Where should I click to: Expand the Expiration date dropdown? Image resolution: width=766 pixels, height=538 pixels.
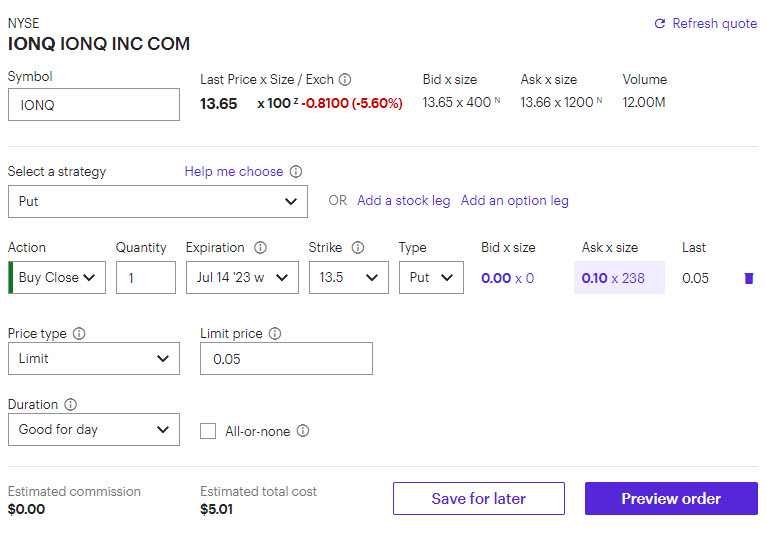pyautogui.click(x=242, y=278)
